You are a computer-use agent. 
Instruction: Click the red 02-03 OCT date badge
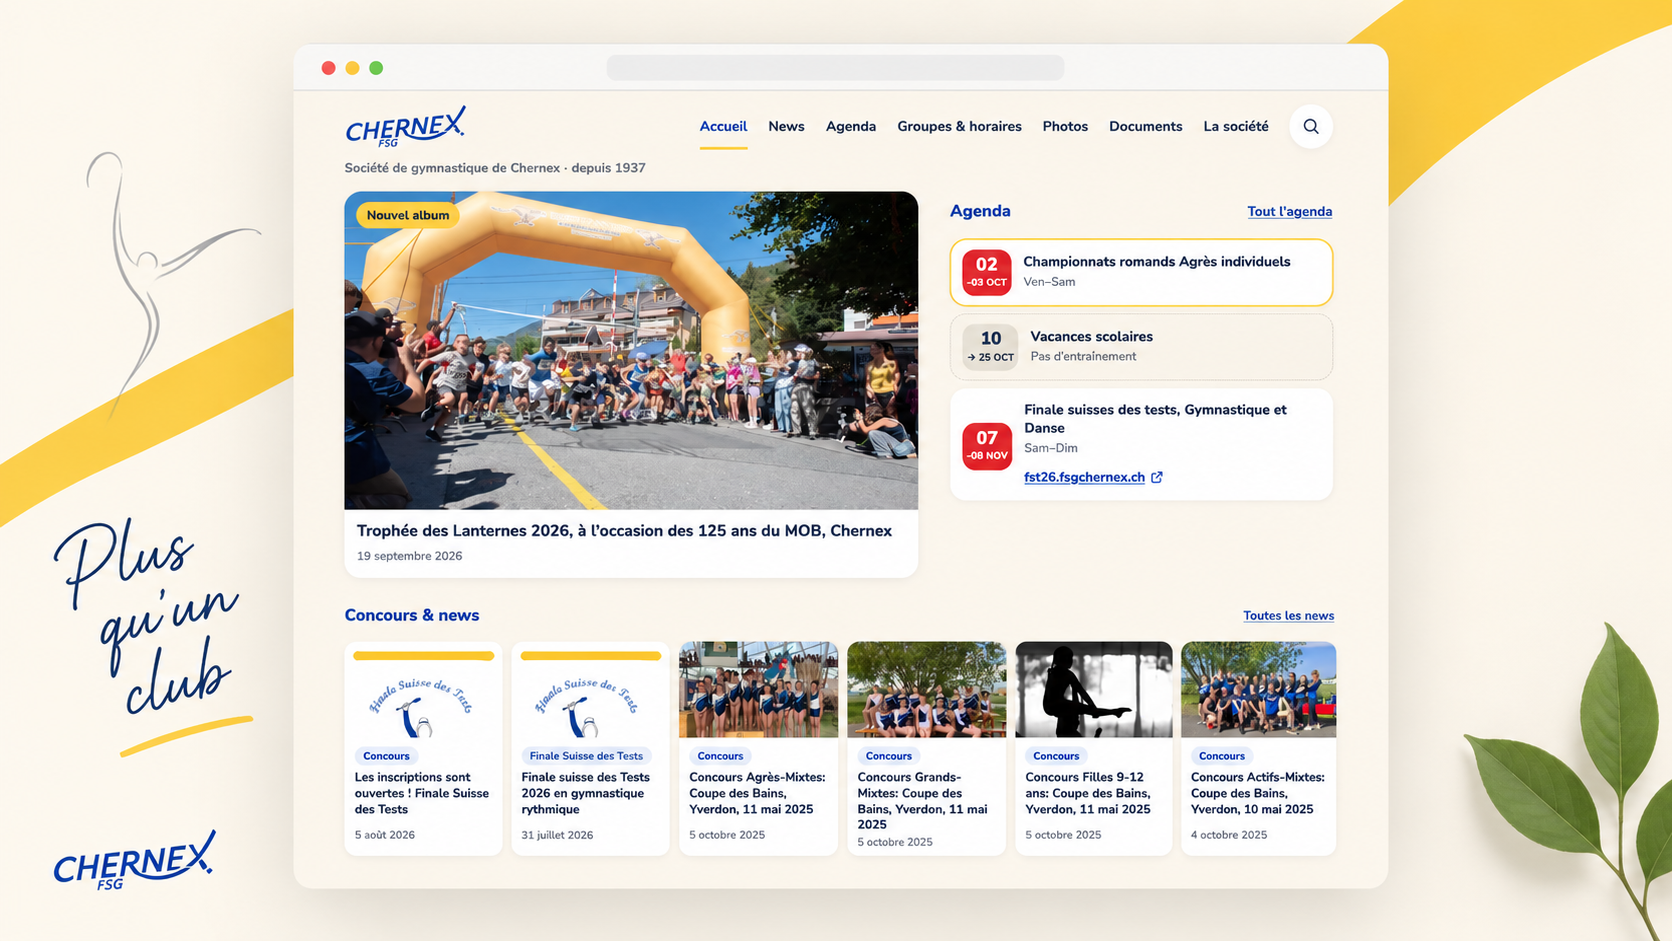tap(986, 272)
